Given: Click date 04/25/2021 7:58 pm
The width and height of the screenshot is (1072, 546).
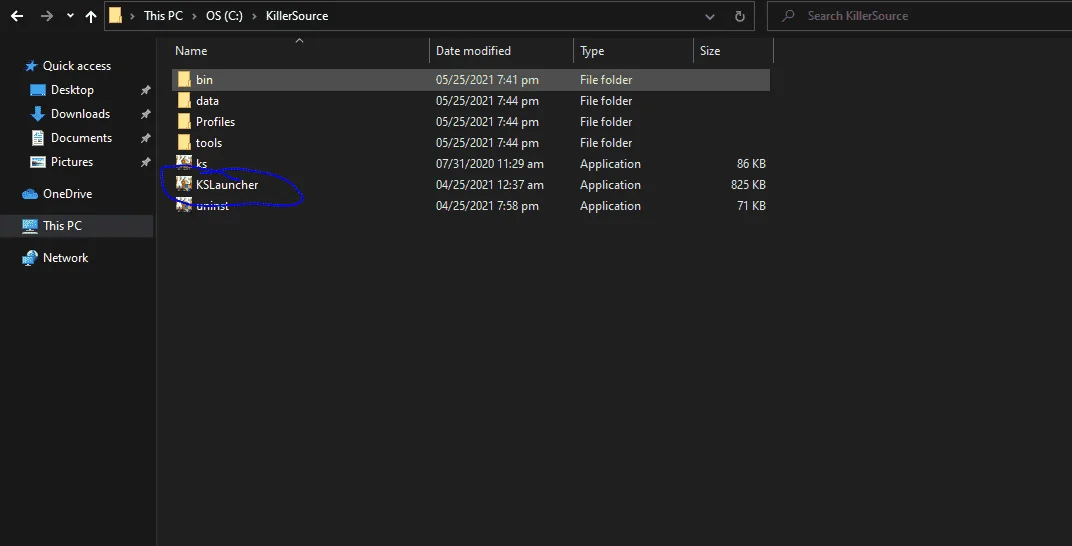Looking at the screenshot, I should click(487, 206).
